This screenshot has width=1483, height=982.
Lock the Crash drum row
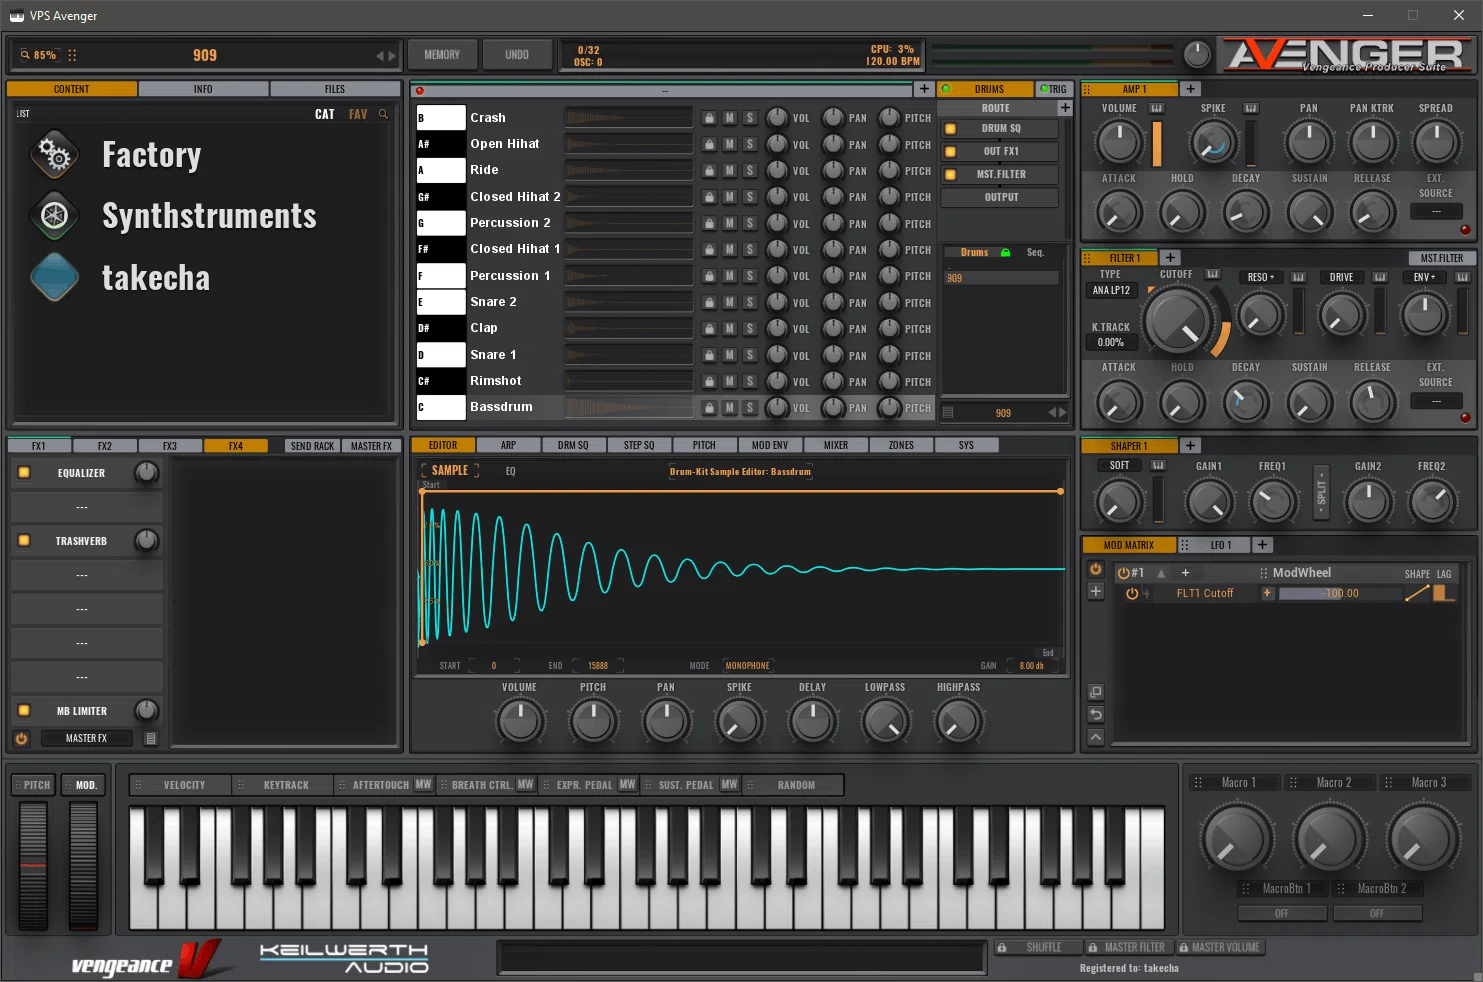[x=709, y=118]
